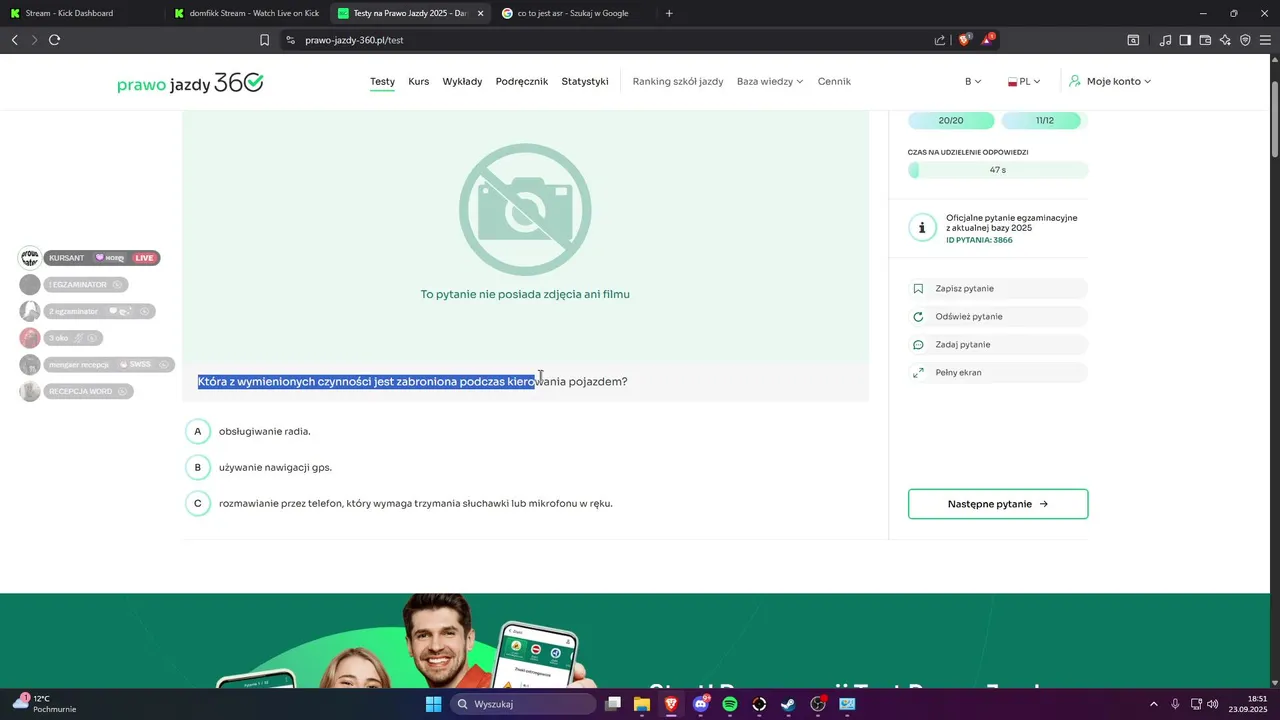The image size is (1280, 720).
Task: Open the Kurs menu item
Action: [x=419, y=82]
